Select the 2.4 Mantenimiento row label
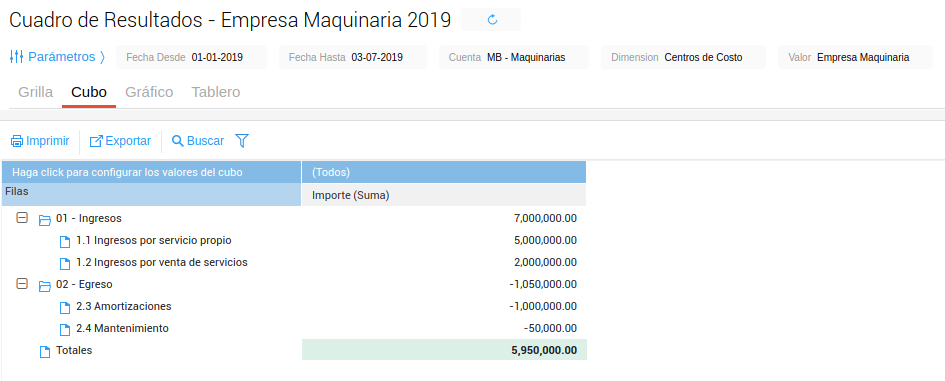The width and height of the screenshot is (945, 381). pos(122,329)
